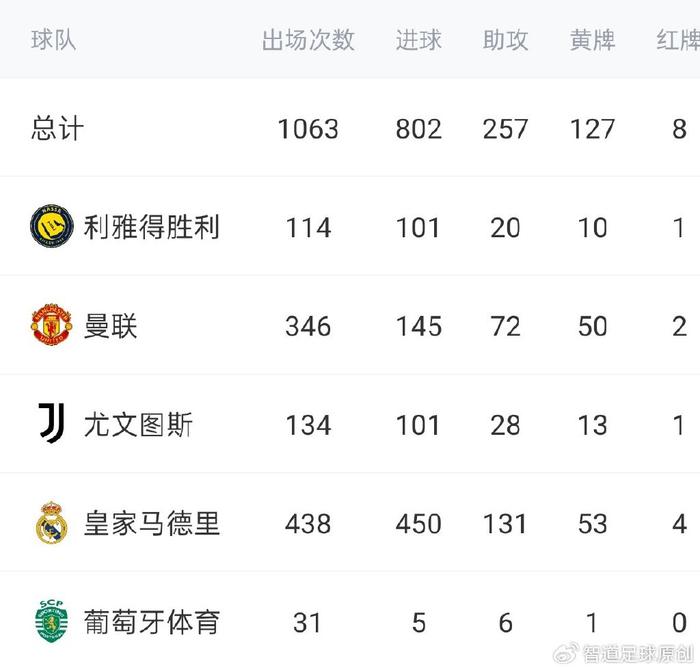Sort by 进球 column header

[418, 40]
